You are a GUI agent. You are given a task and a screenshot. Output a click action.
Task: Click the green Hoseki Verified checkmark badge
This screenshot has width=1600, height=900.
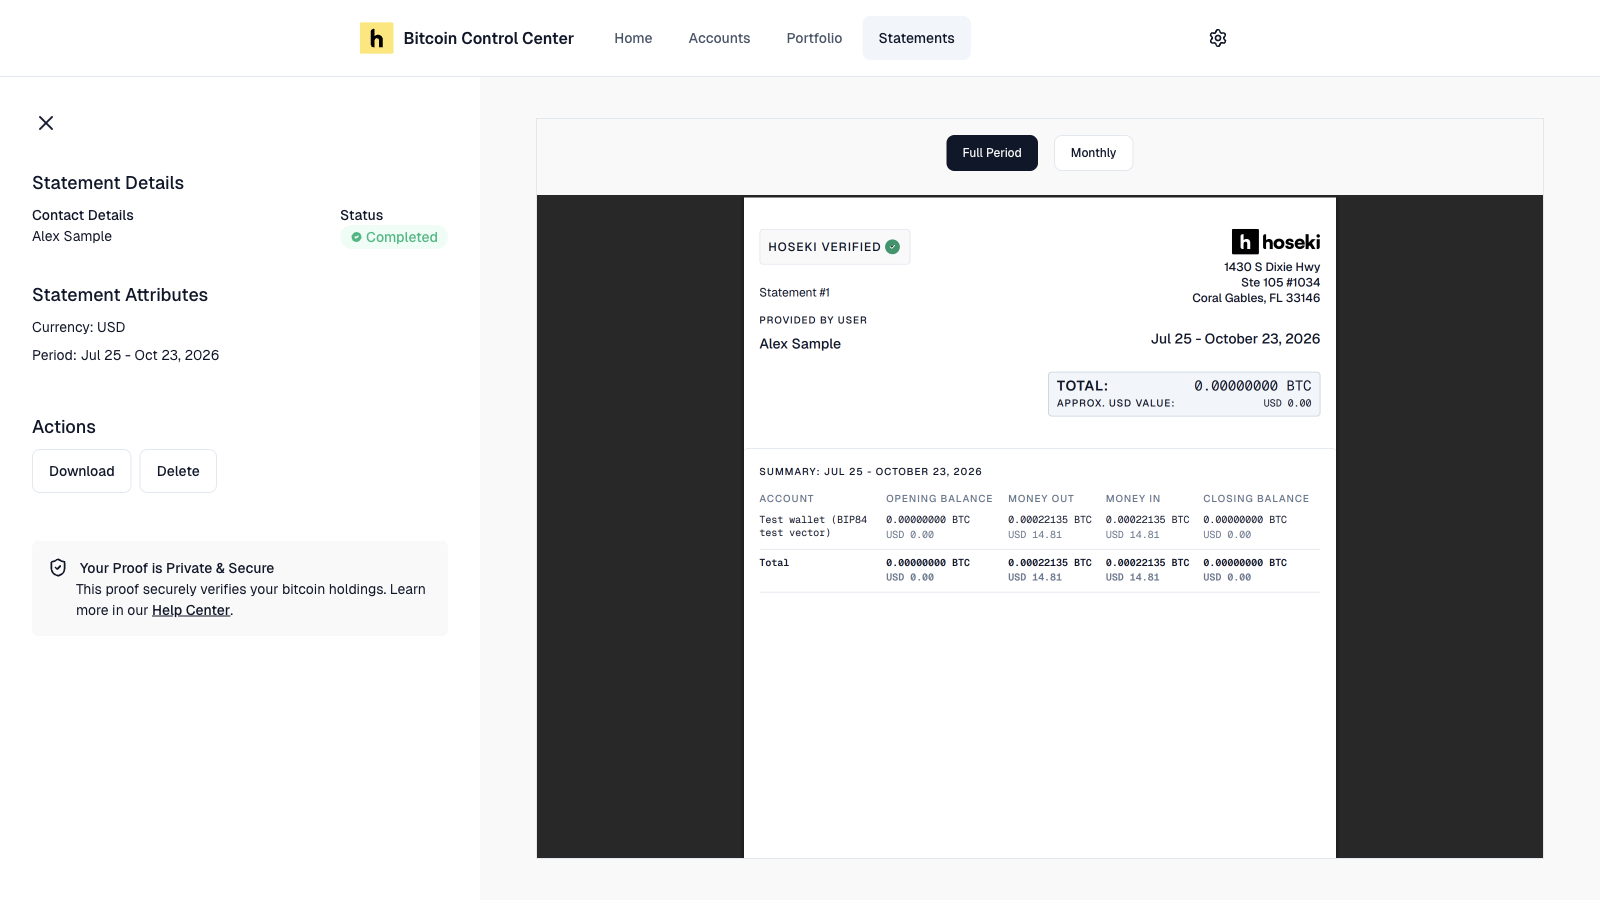point(892,247)
